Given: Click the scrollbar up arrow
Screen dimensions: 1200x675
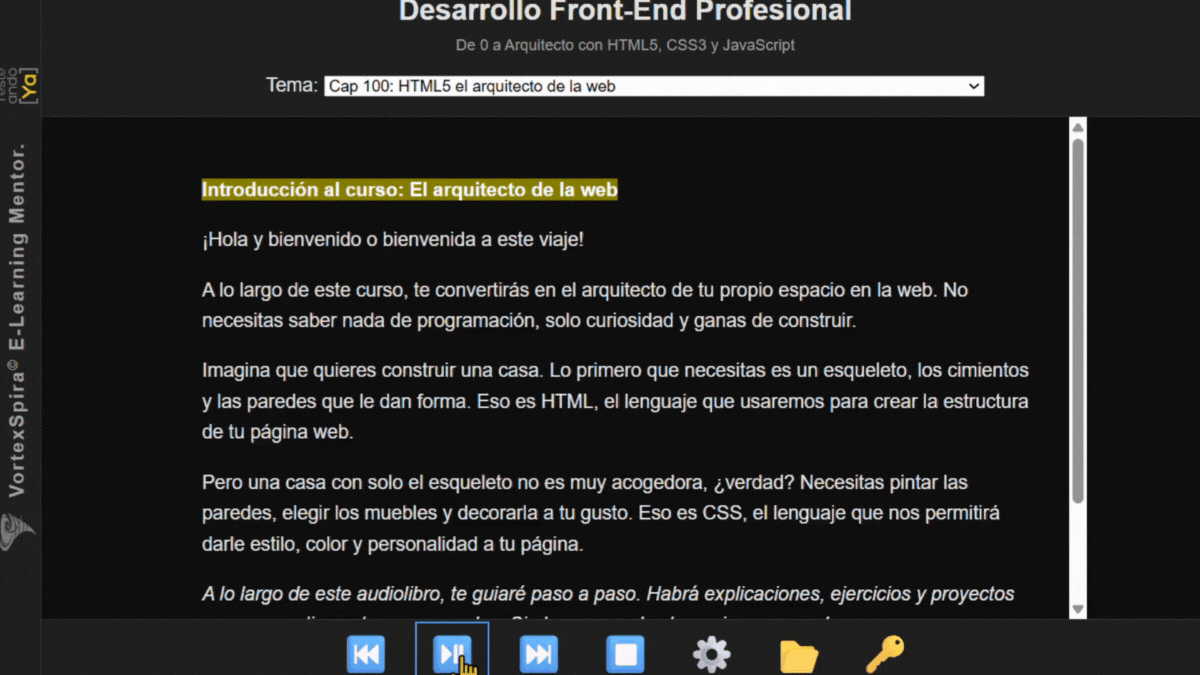Looking at the screenshot, I should click(x=1078, y=128).
